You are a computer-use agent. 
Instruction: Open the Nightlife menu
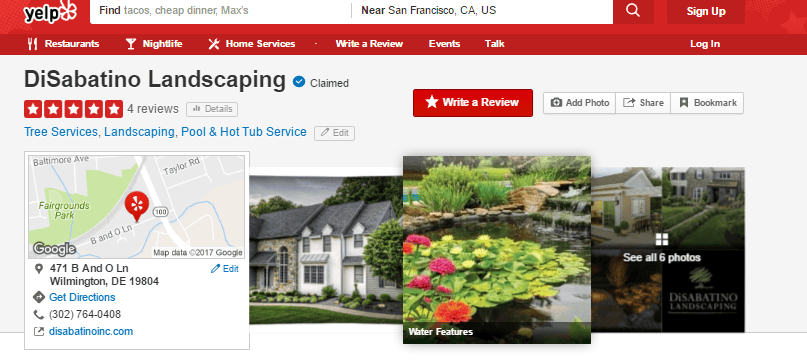154,44
